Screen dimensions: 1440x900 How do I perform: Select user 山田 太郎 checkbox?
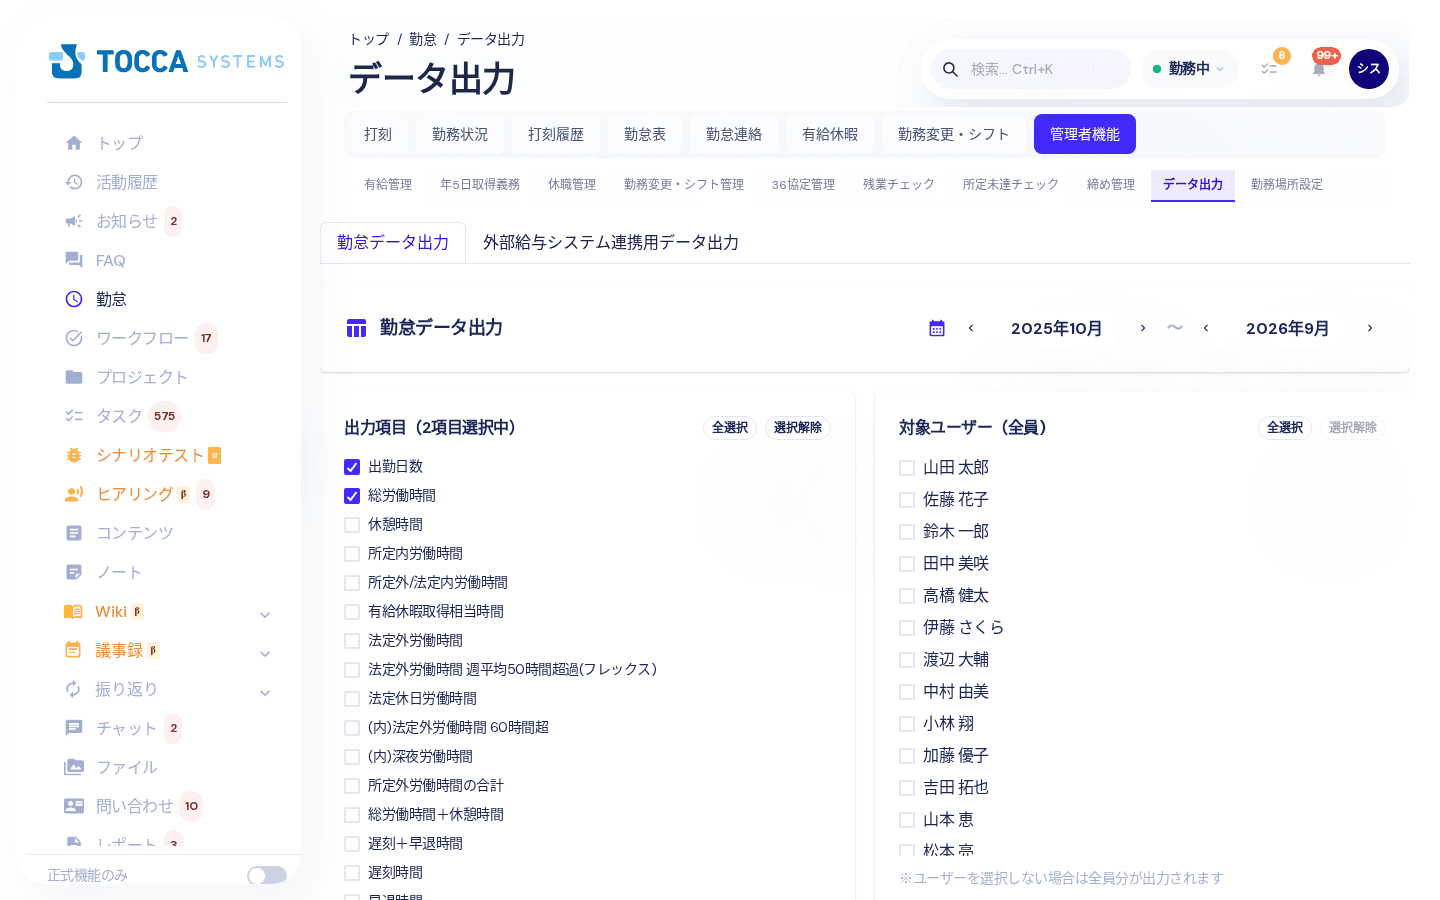tap(907, 468)
